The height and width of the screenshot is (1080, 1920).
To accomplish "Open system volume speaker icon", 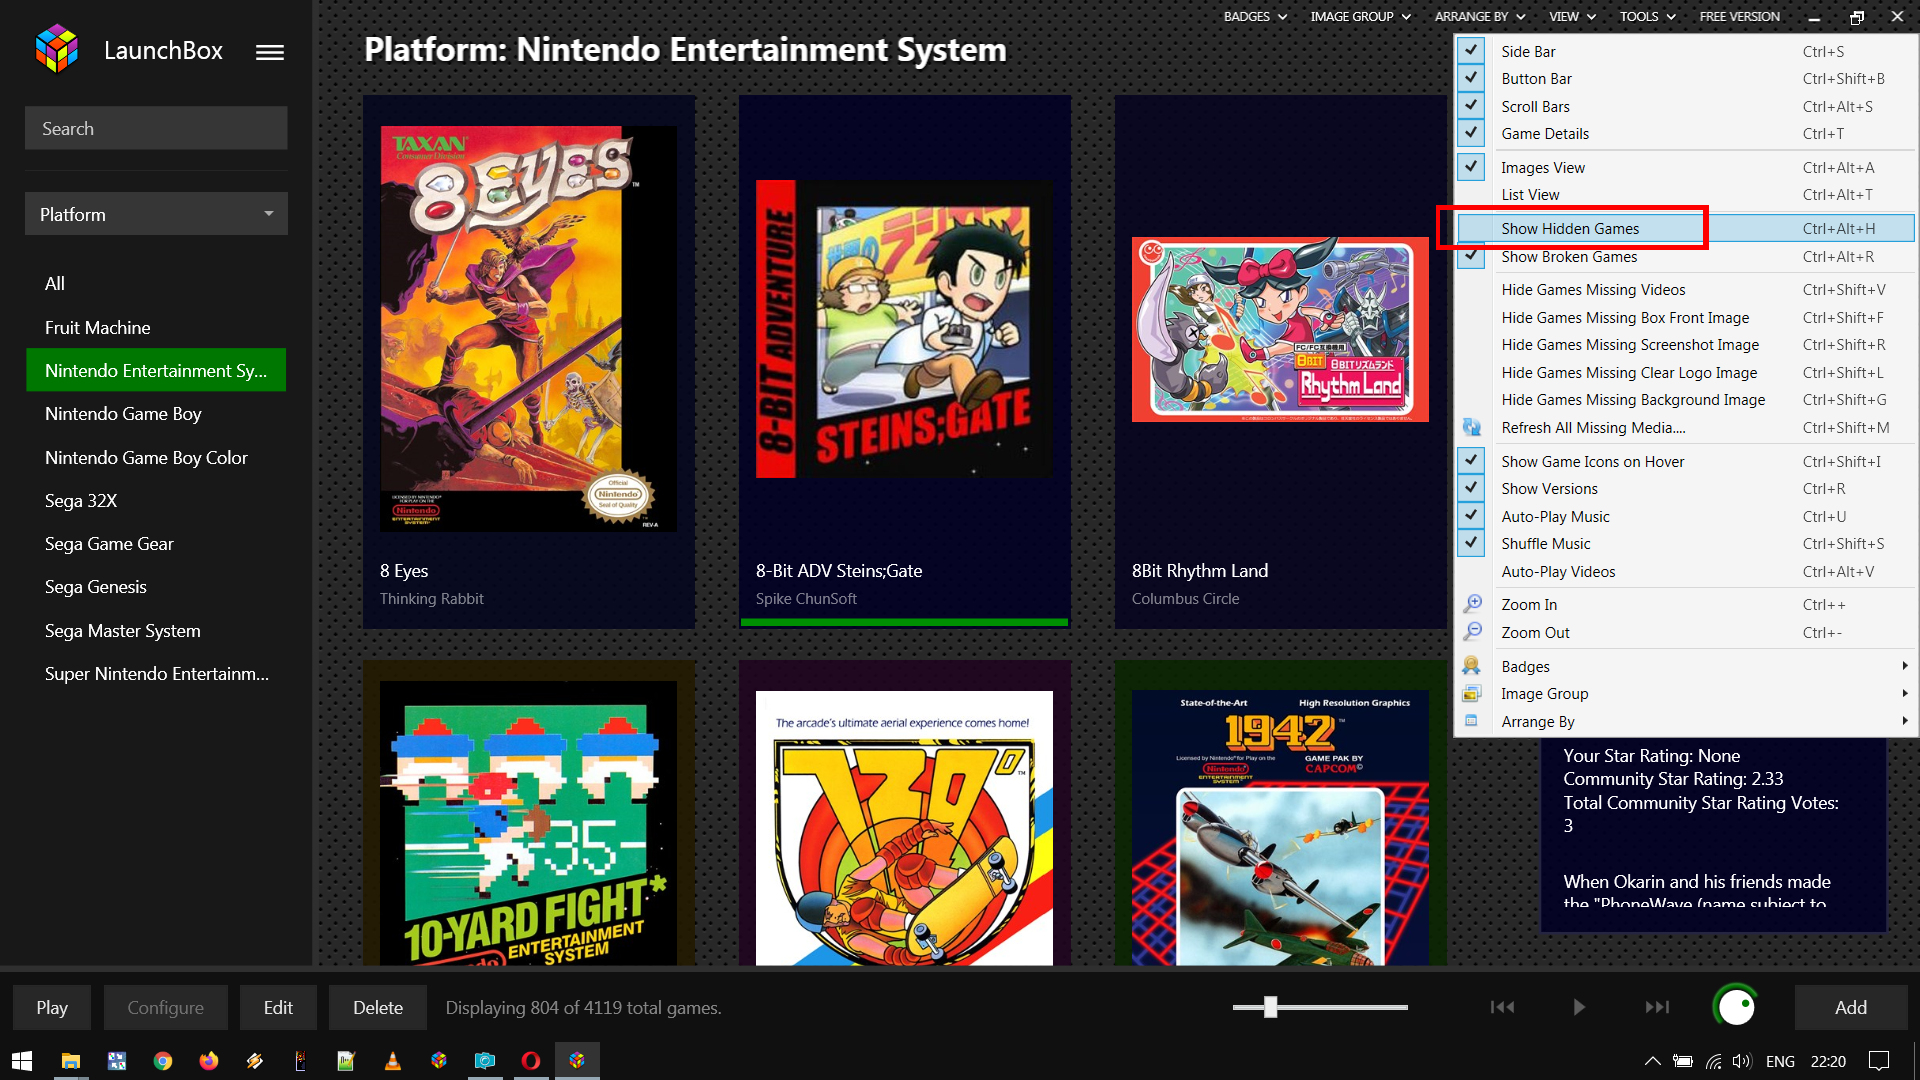I will point(1742,1061).
